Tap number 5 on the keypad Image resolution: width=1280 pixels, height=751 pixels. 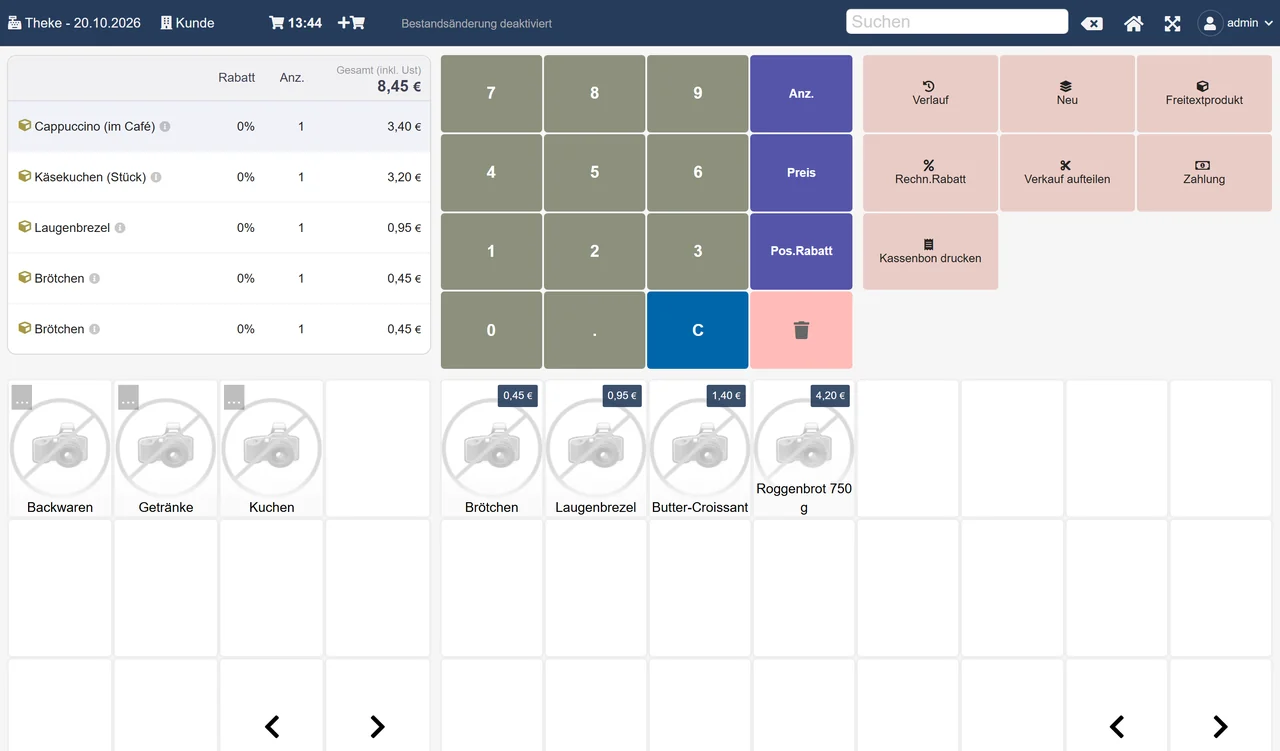tap(594, 172)
